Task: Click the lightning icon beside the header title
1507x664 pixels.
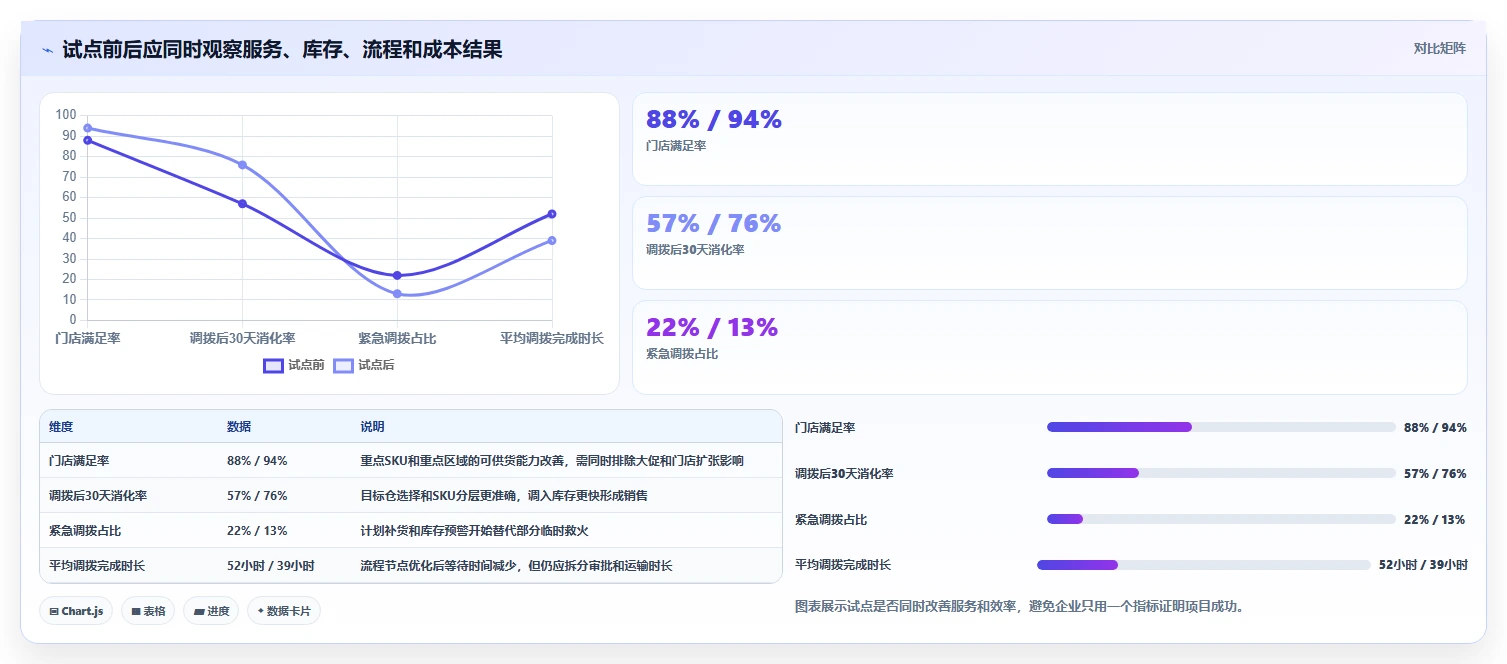Action: [48, 50]
